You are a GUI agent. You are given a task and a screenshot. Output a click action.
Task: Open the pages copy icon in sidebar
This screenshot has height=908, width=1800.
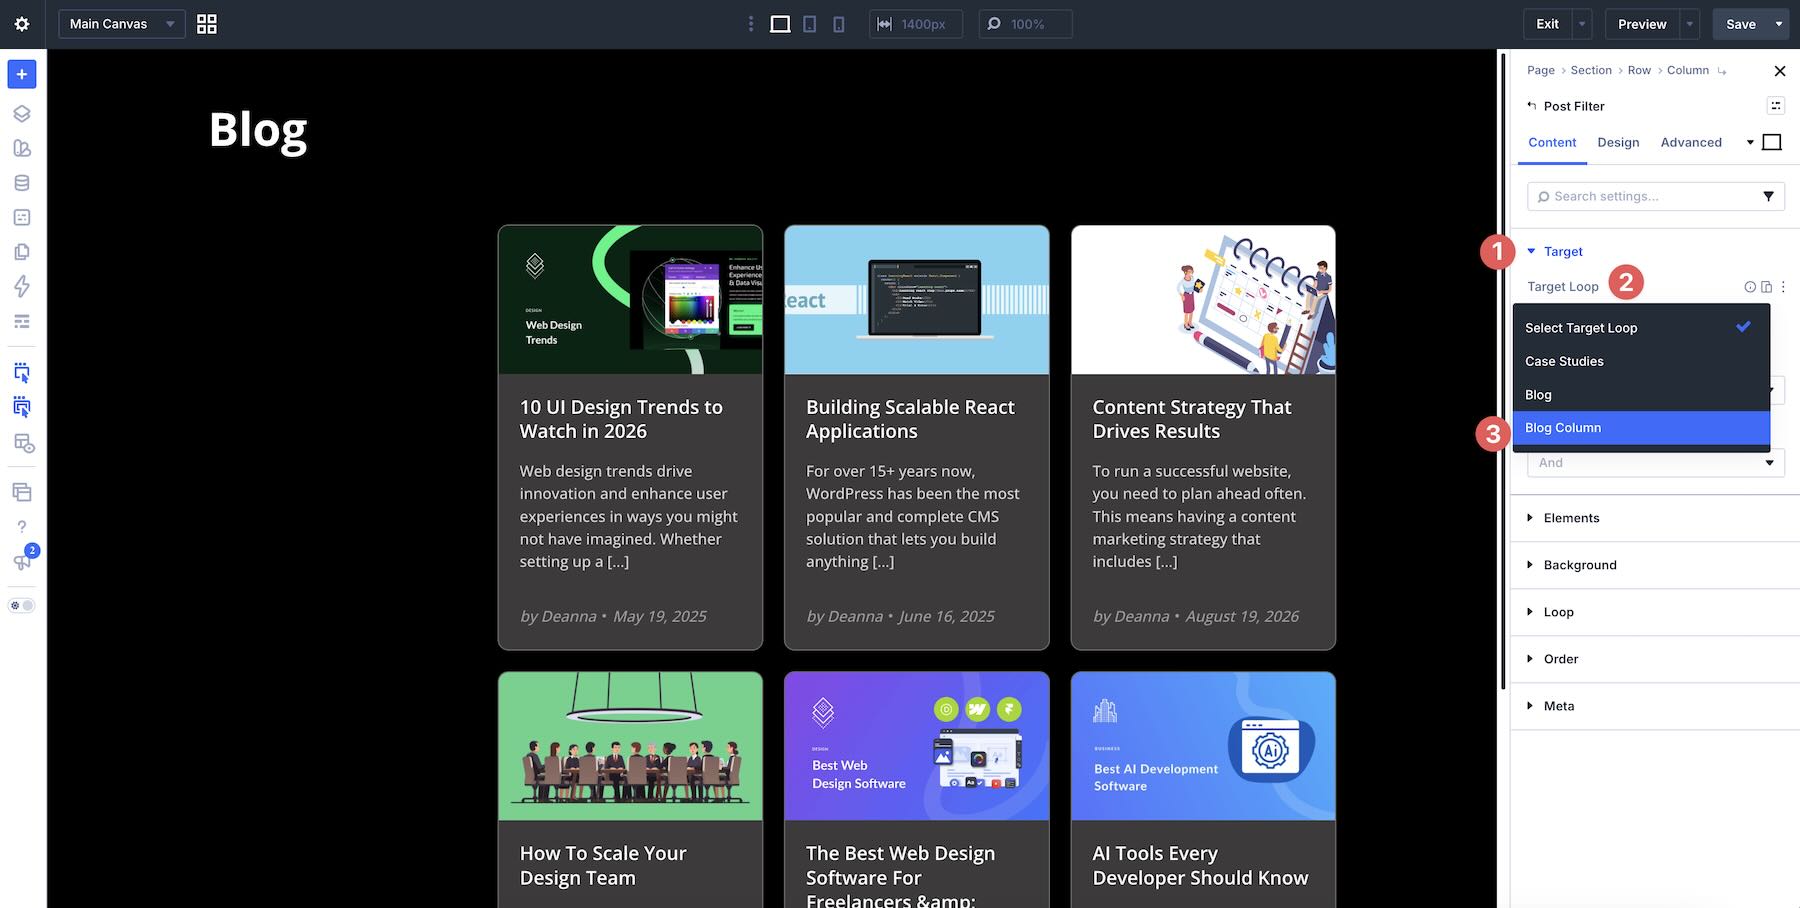[22, 252]
